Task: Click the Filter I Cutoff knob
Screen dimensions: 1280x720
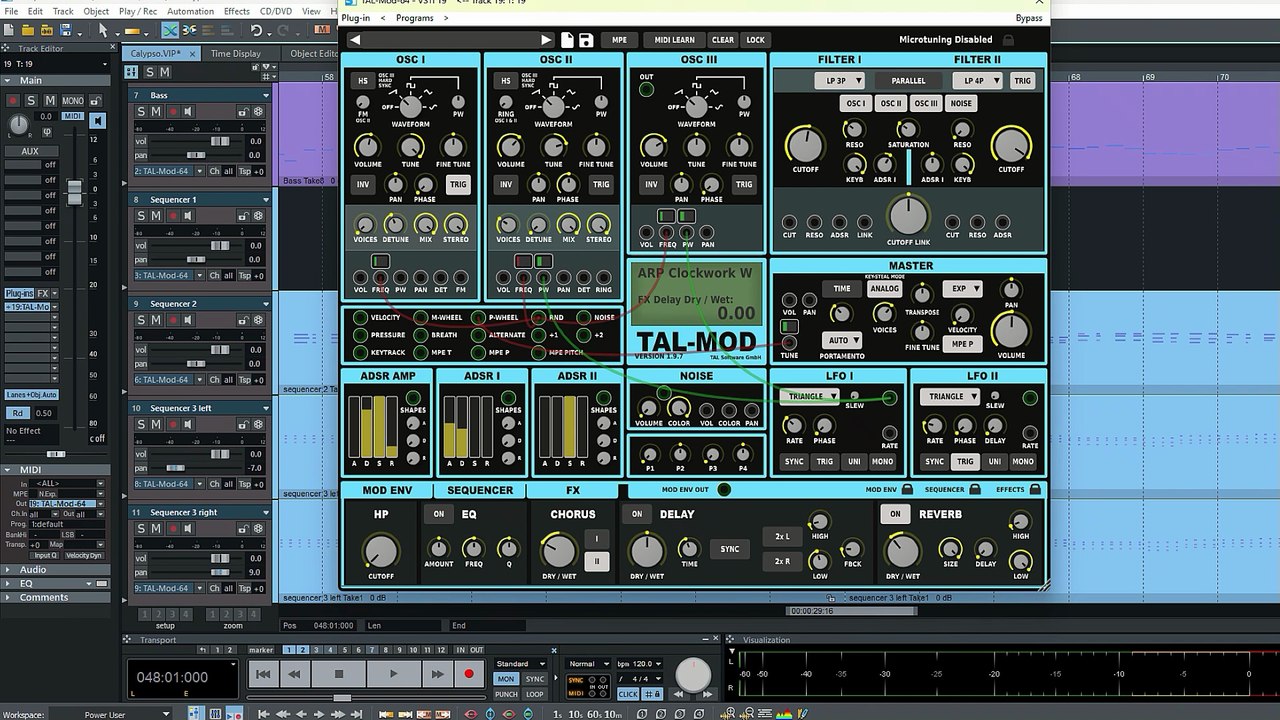Action: pyautogui.click(x=805, y=146)
